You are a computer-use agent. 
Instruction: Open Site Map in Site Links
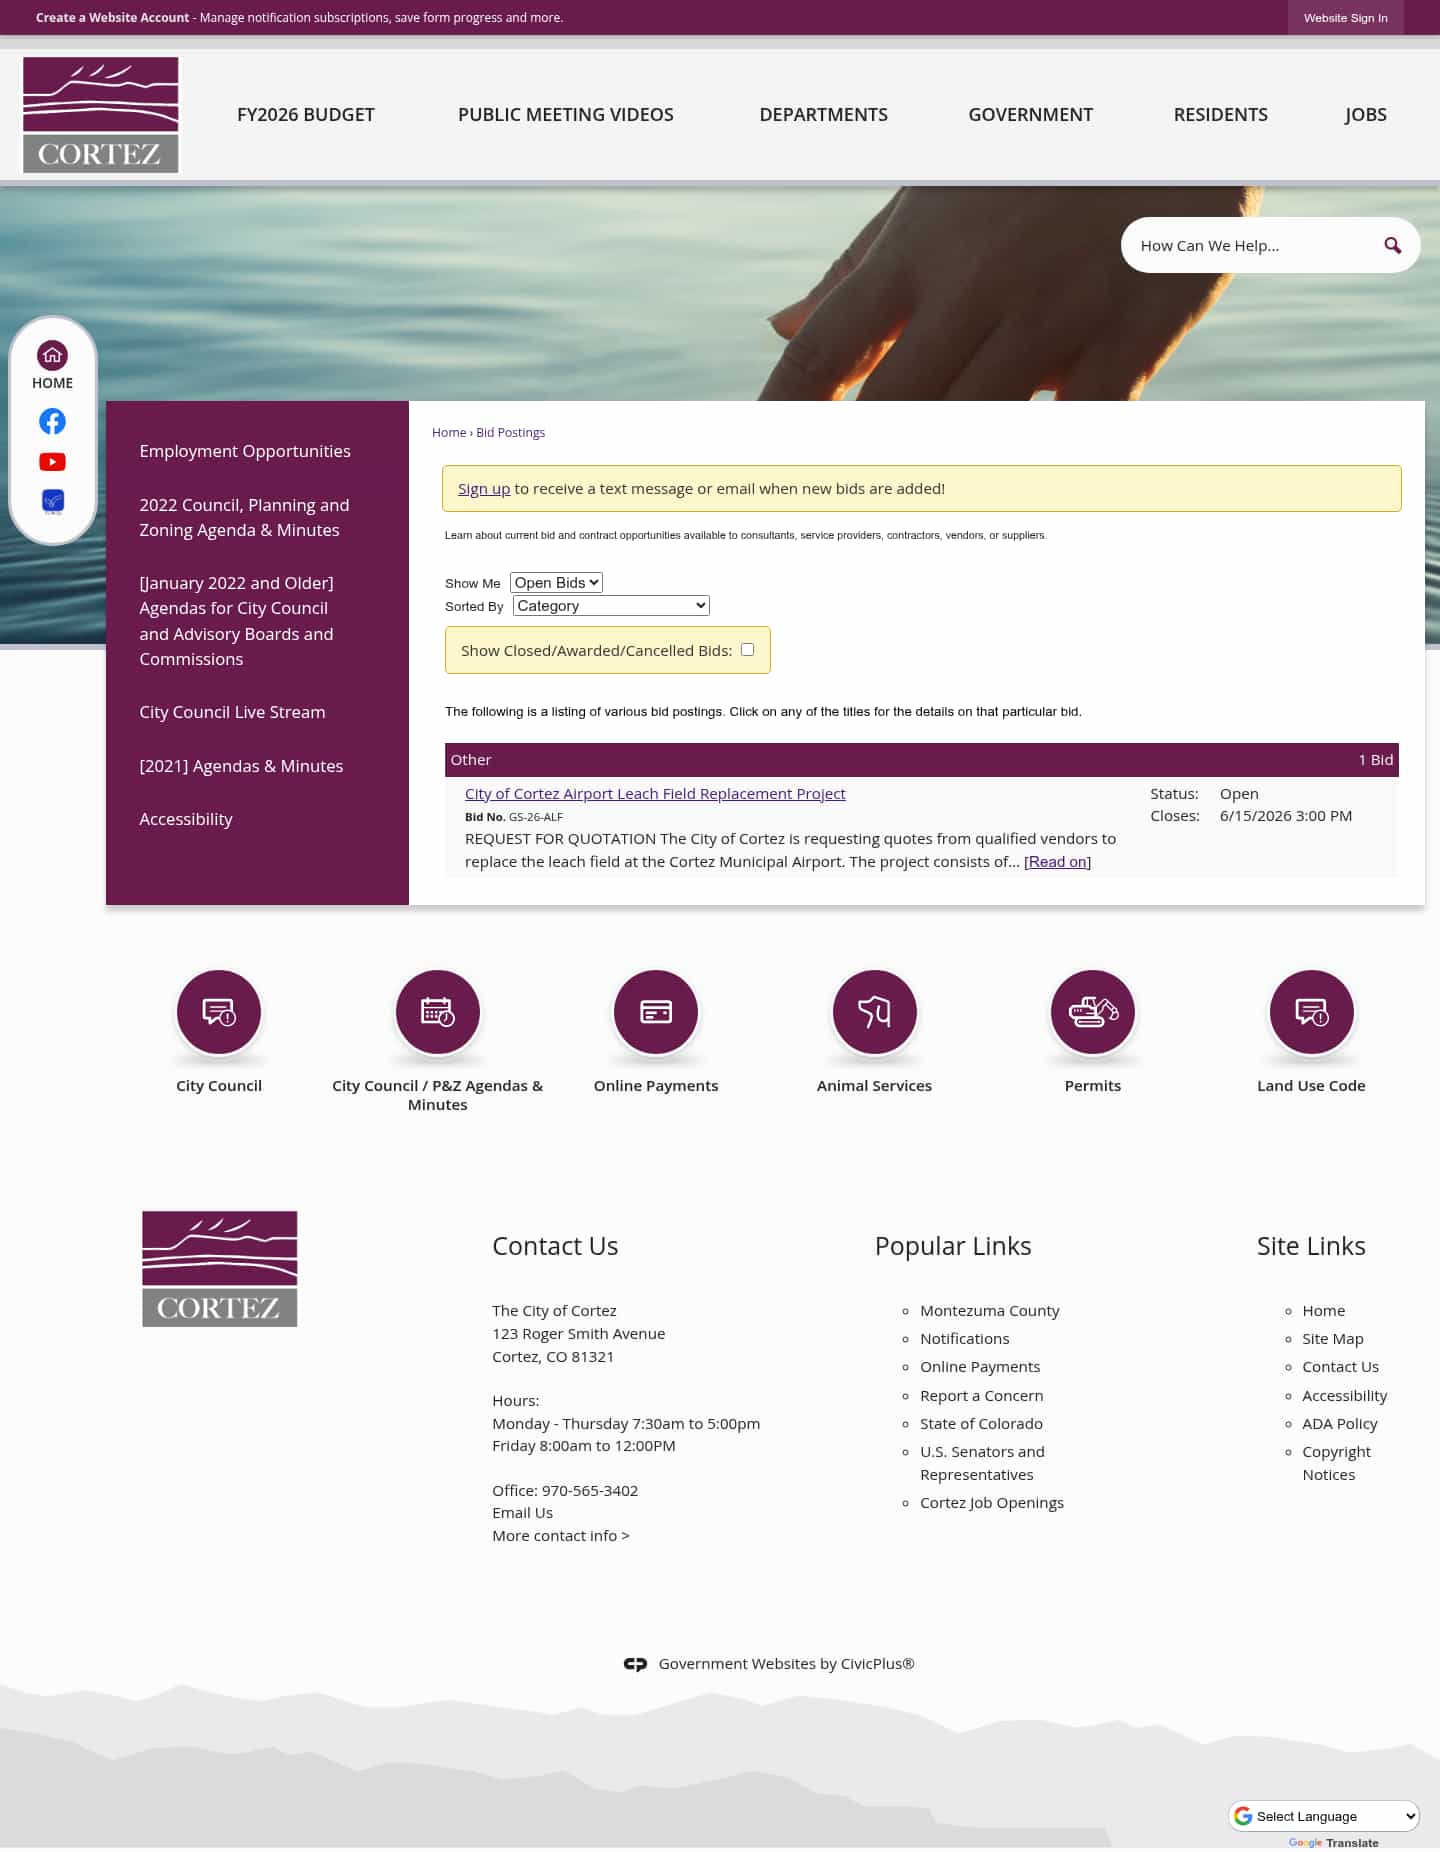tap(1333, 1339)
